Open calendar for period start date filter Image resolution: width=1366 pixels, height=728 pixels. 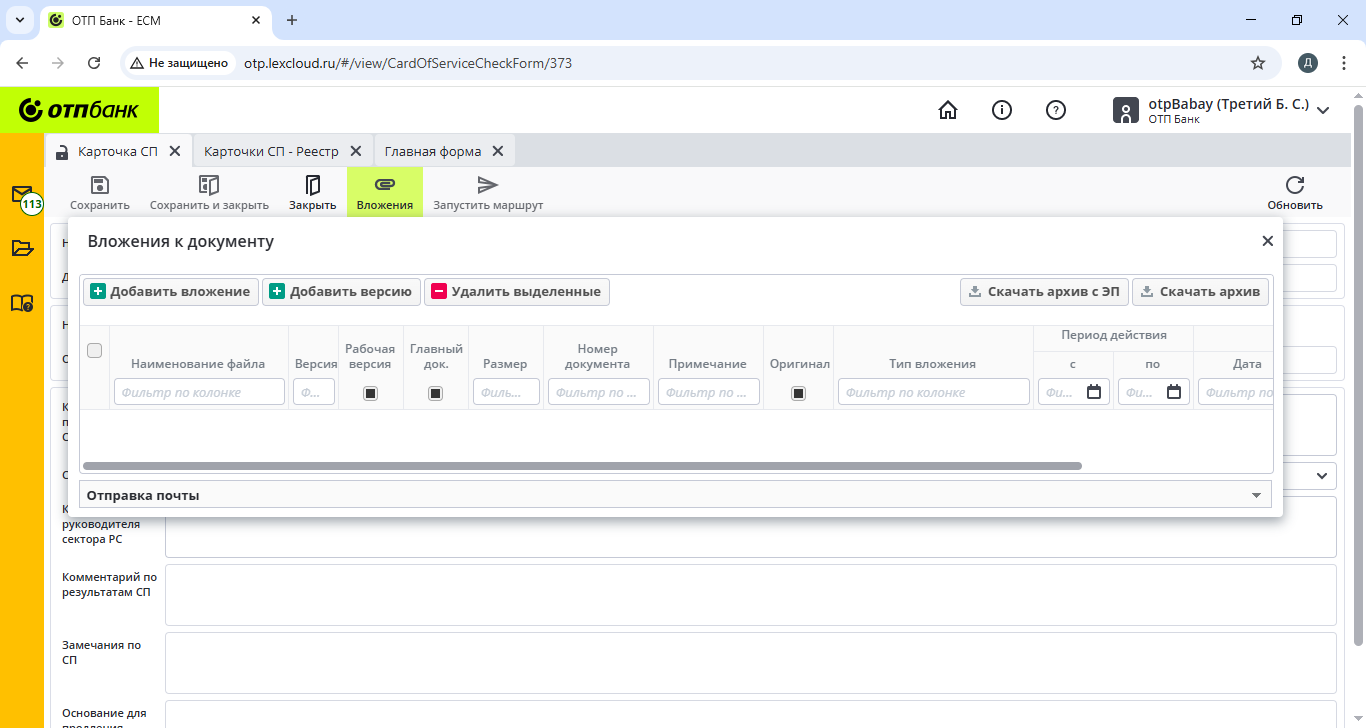point(1094,392)
